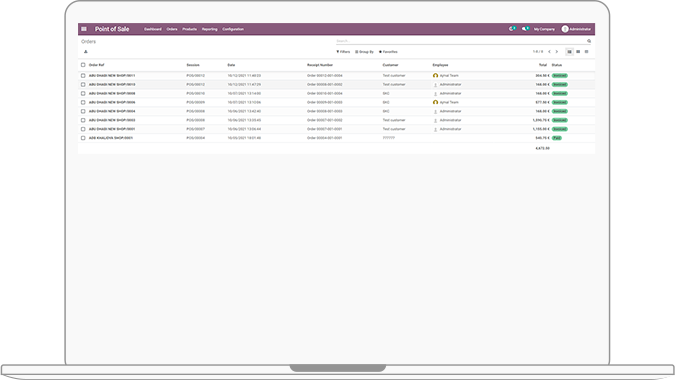Sort by the Receipt Number column header
This screenshot has height=380, width=675.
point(320,65)
